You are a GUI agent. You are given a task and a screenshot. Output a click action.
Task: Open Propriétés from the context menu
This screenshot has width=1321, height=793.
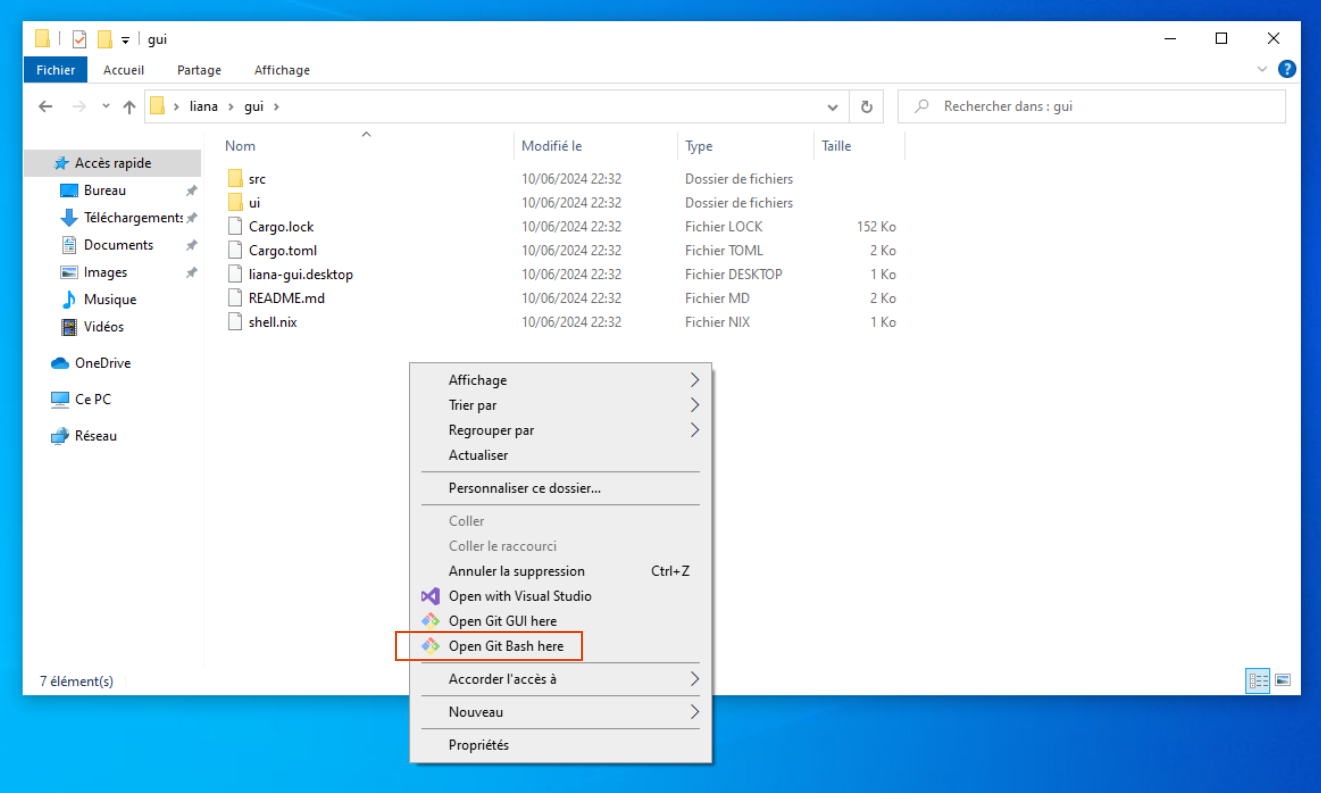(561, 745)
